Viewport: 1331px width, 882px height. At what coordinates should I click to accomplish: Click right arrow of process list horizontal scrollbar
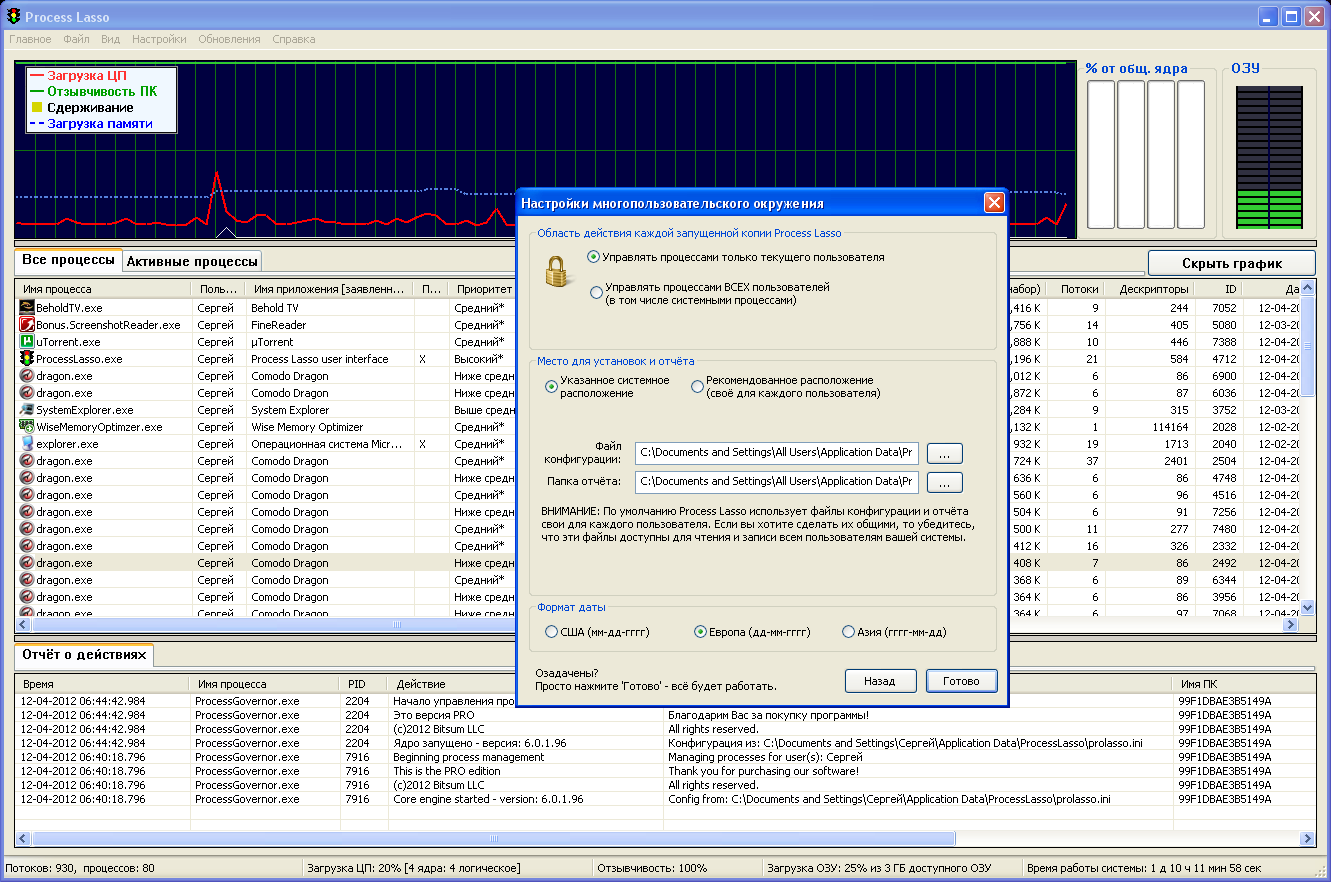[x=1290, y=625]
